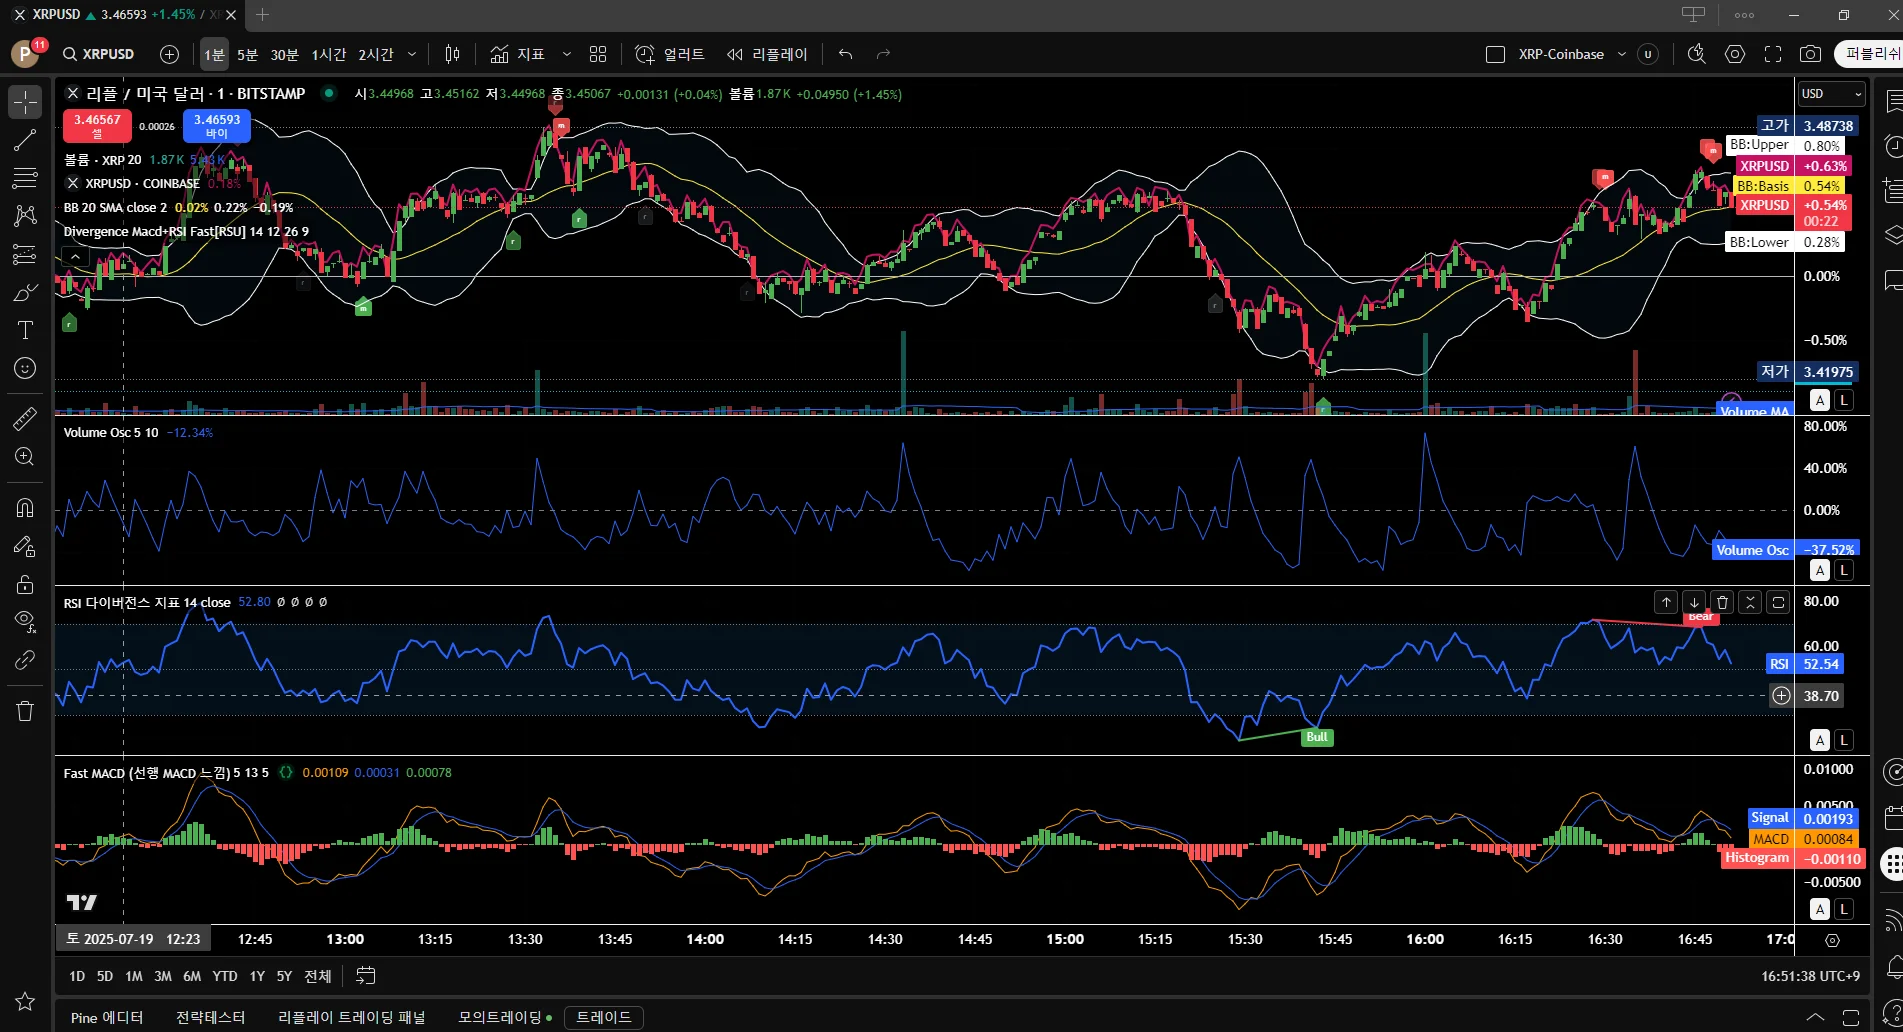1903x1032 pixels.
Task: Take a chart snapshot with camera icon
Action: [1810, 54]
